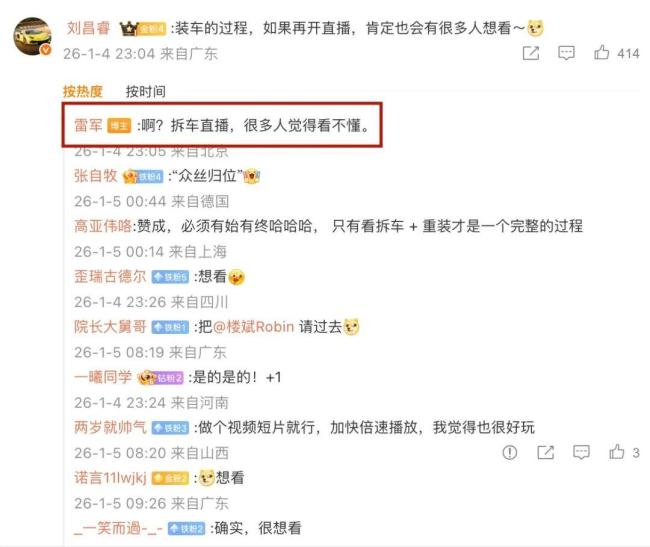Sort replies by 按时间
Image resolution: width=650 pixels, height=547 pixels.
[146, 91]
